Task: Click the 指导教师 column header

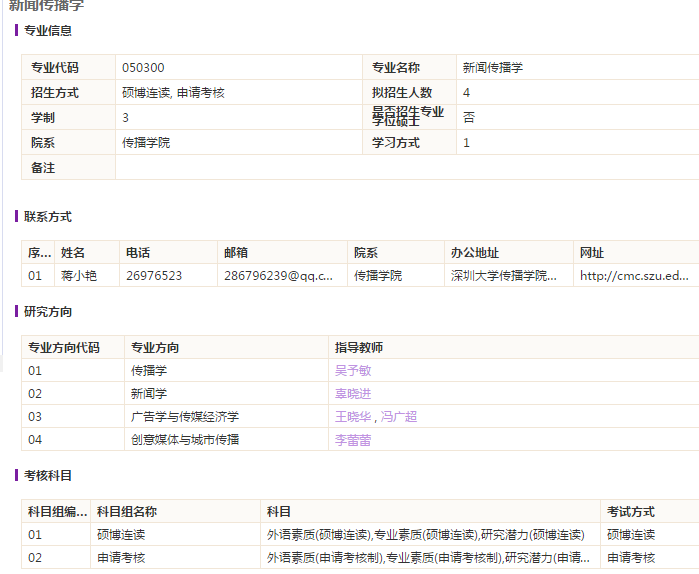Action: (x=359, y=348)
